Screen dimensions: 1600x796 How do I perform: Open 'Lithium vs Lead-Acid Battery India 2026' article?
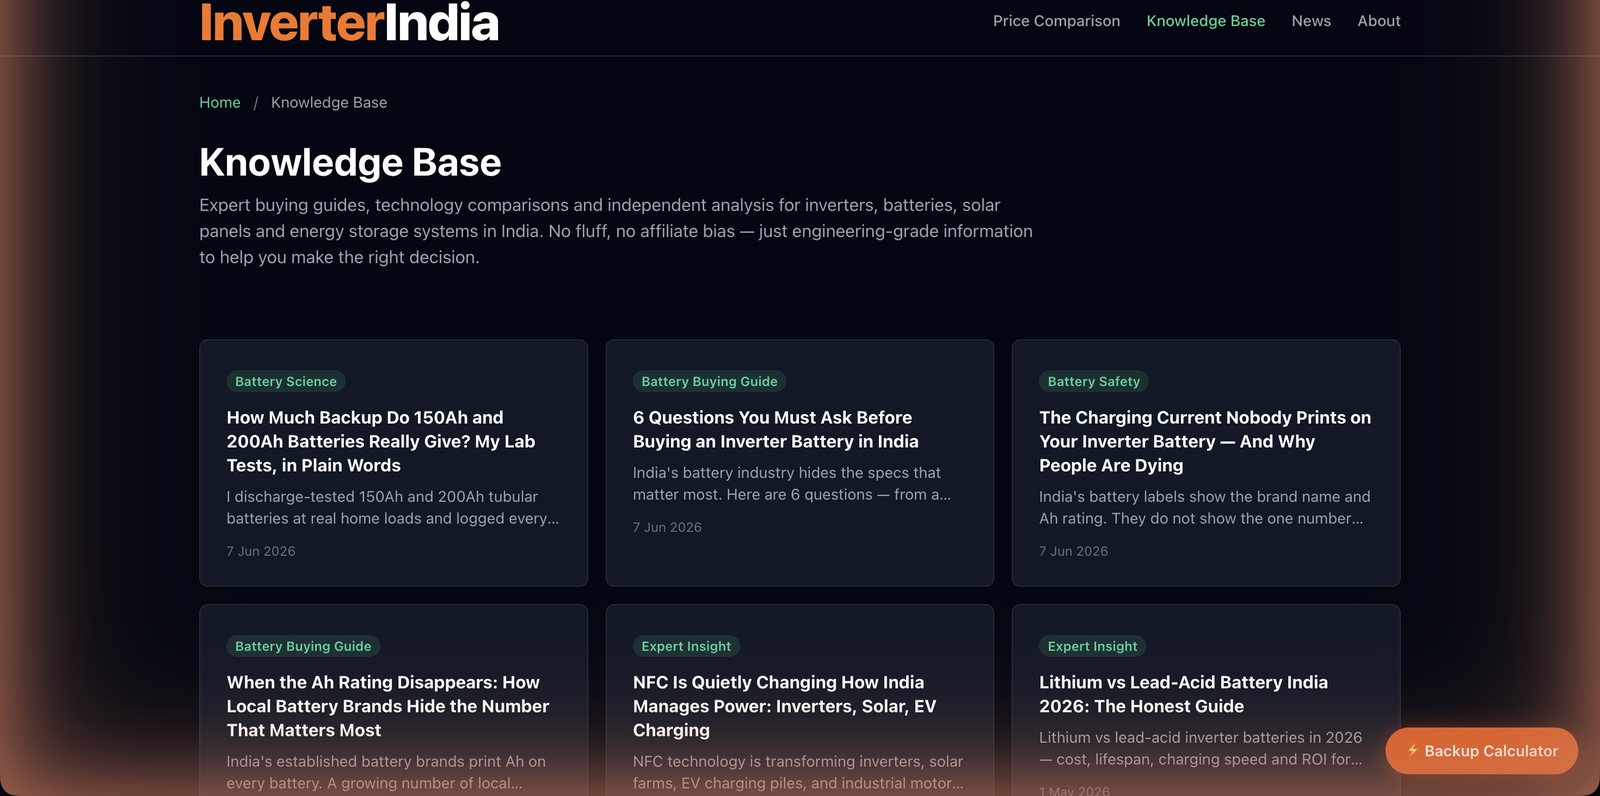pyautogui.click(x=1183, y=694)
